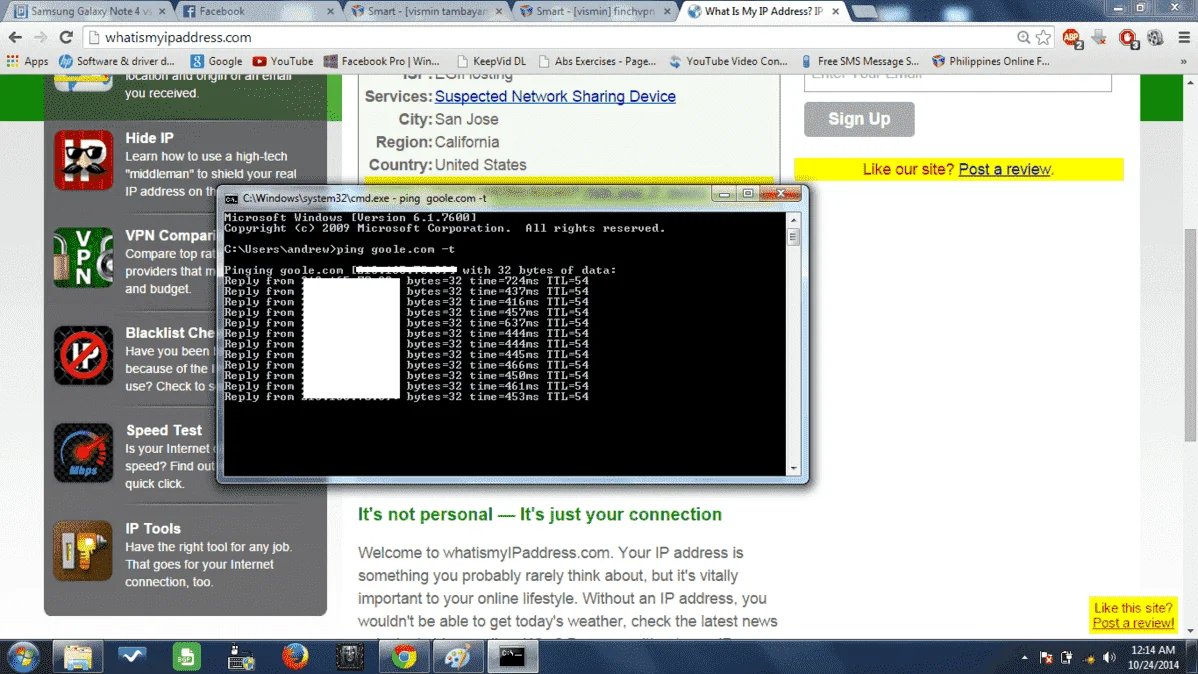Click the volume speaker tray icon
The height and width of the screenshot is (674, 1198).
pyautogui.click(x=1109, y=657)
